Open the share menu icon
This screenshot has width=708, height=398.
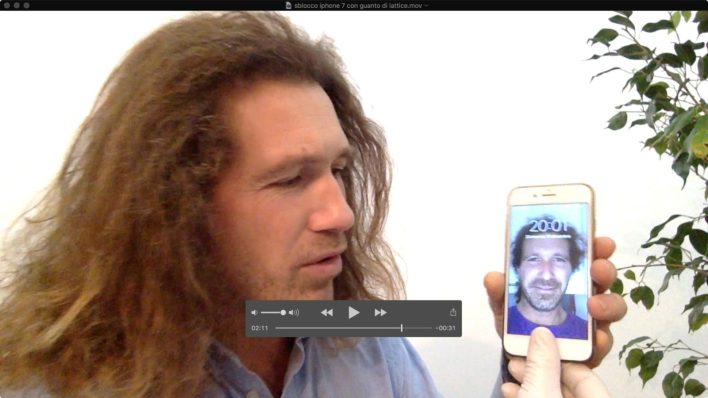point(453,312)
